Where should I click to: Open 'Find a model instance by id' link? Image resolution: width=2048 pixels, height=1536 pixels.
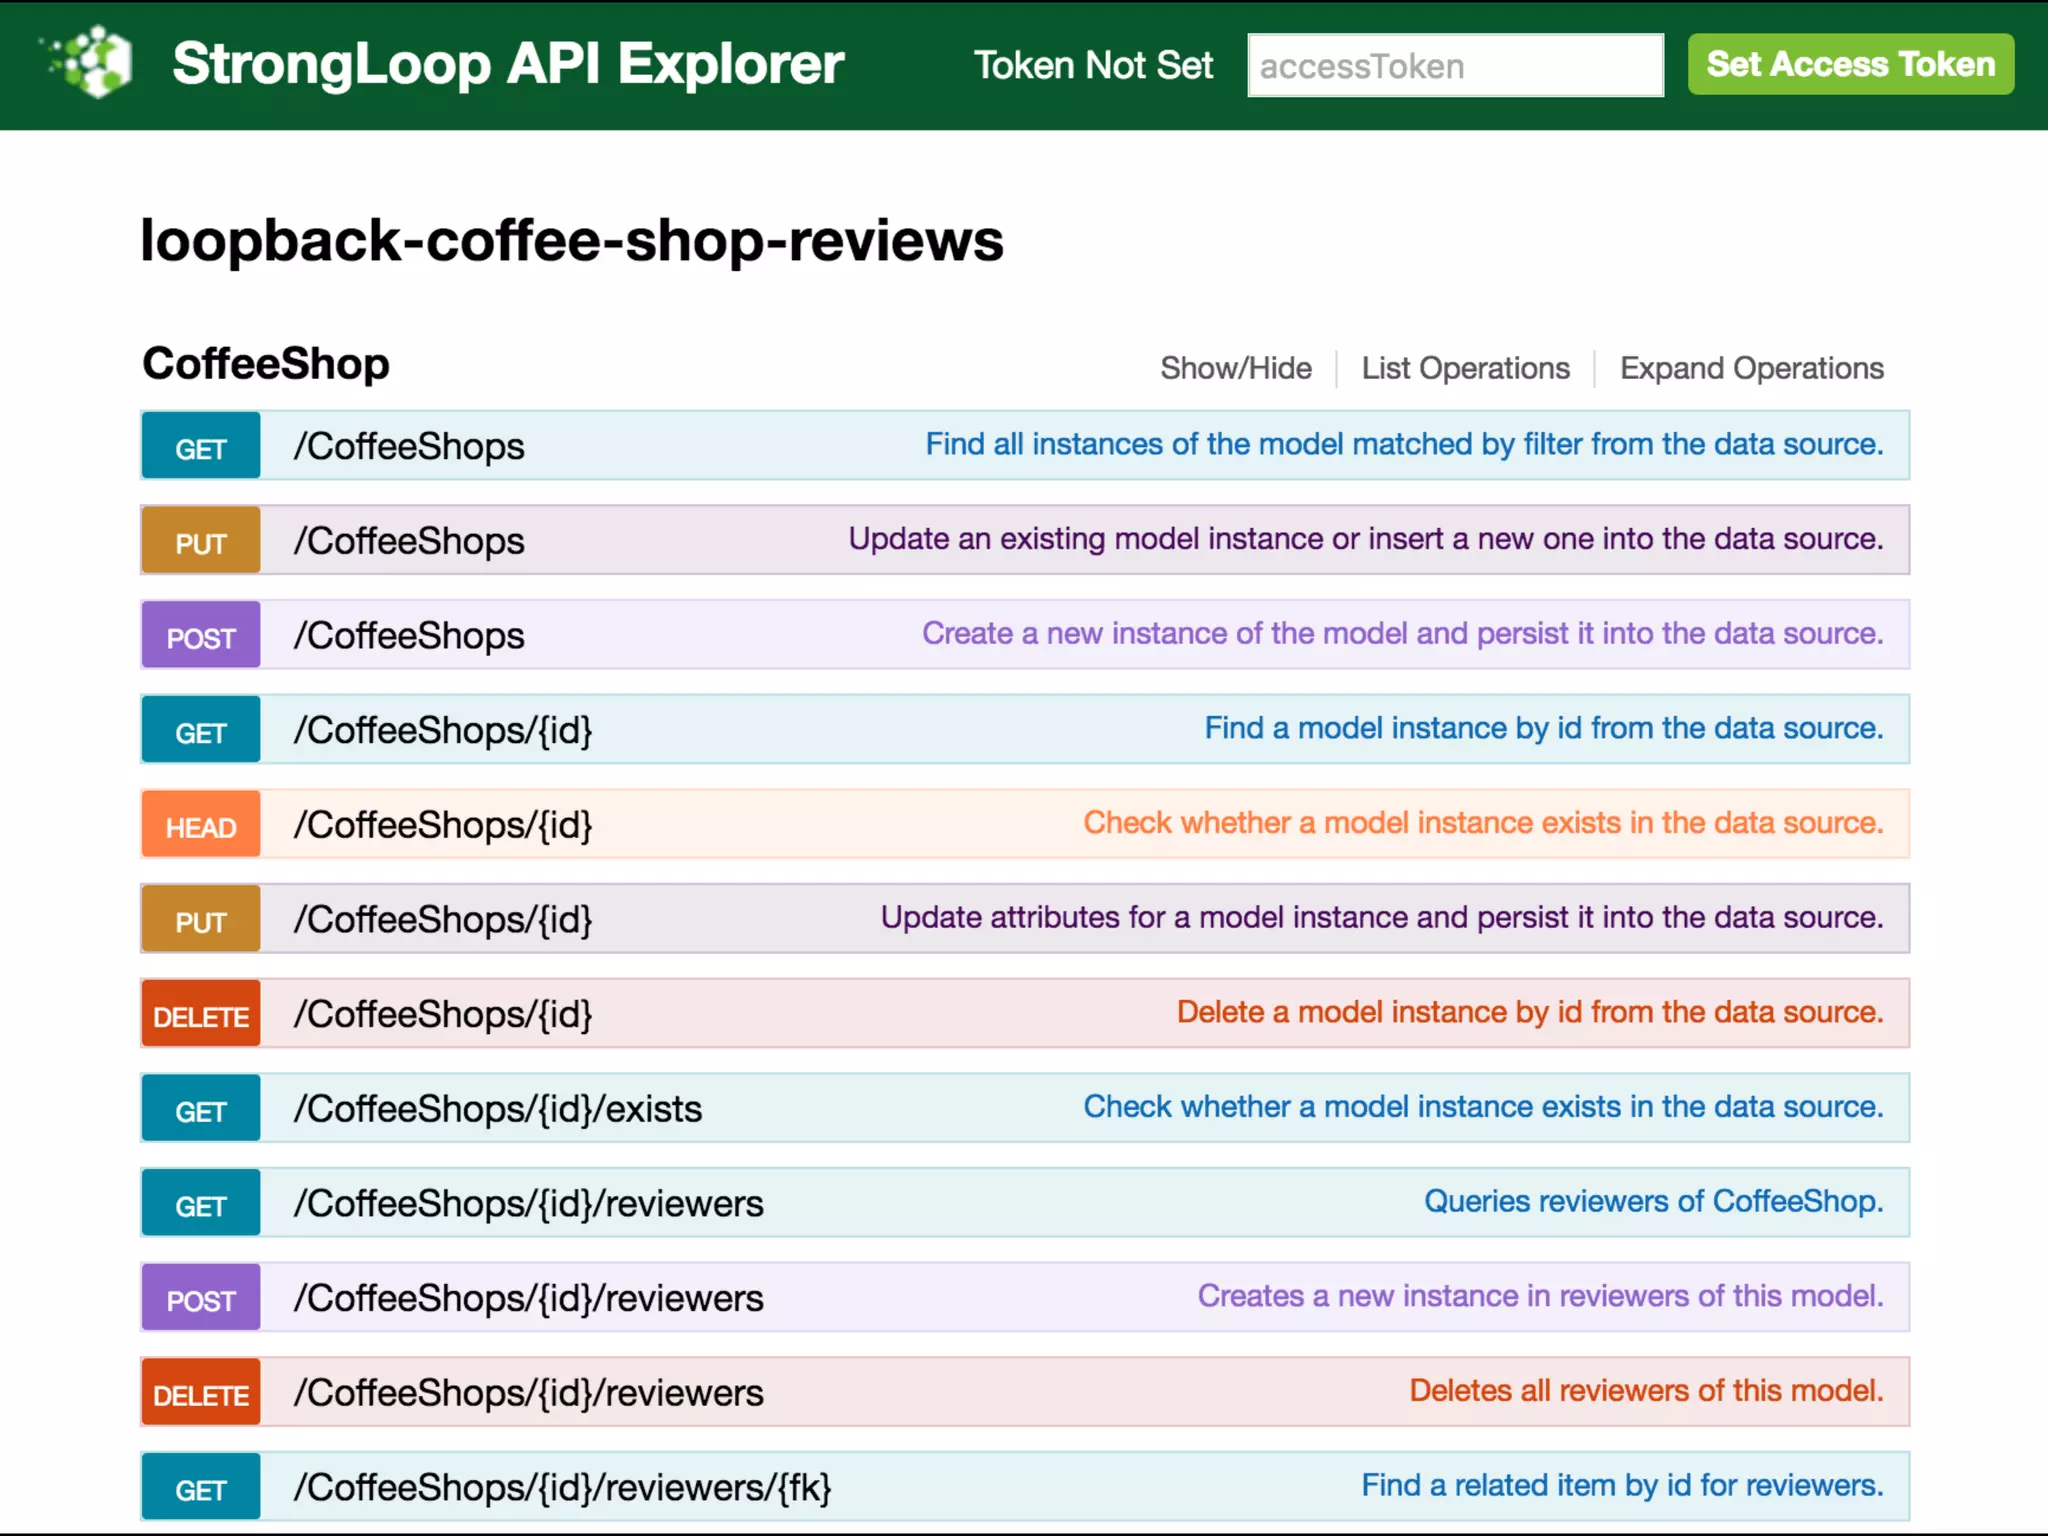1543,728
